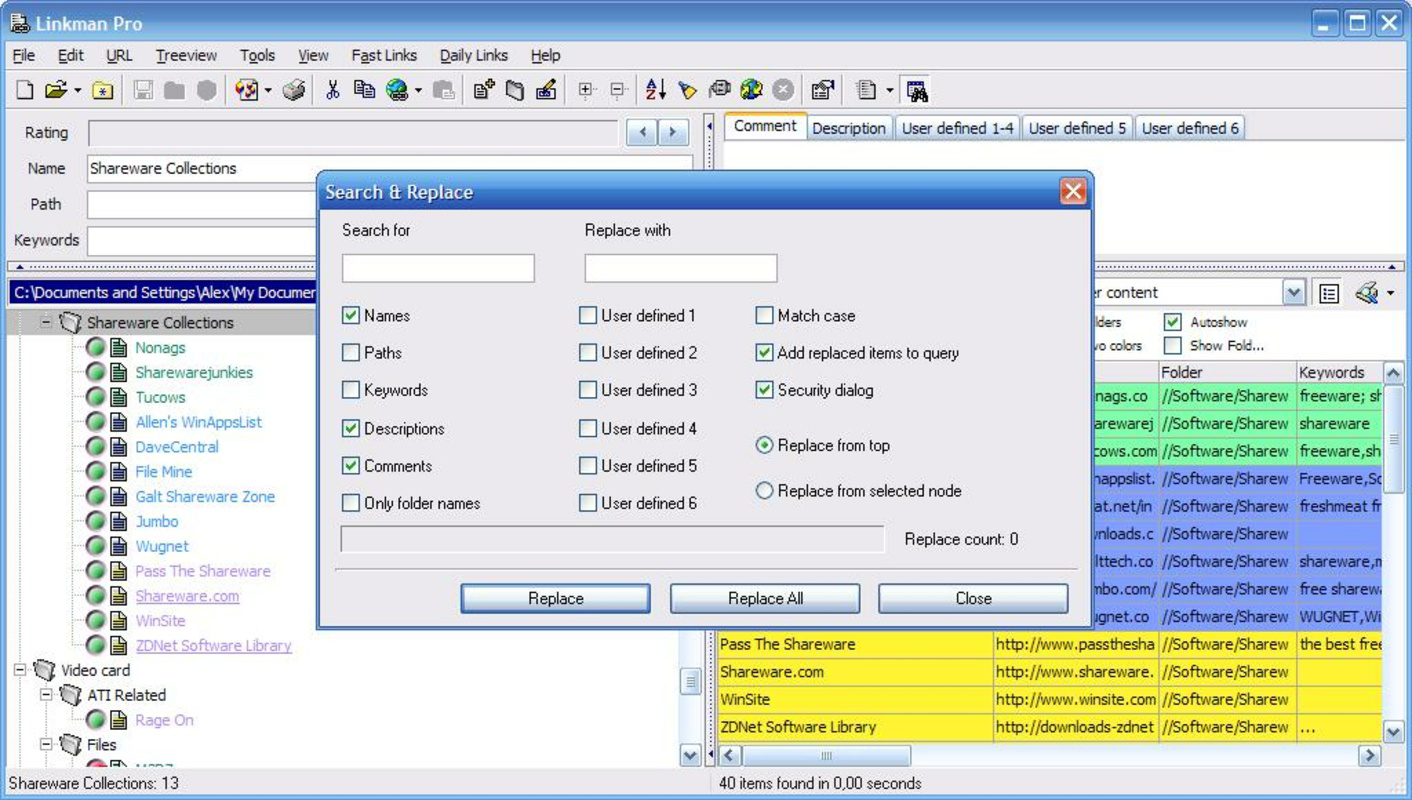This screenshot has height=800, width=1412.
Task: Open the Treeview menu
Action: [186, 56]
